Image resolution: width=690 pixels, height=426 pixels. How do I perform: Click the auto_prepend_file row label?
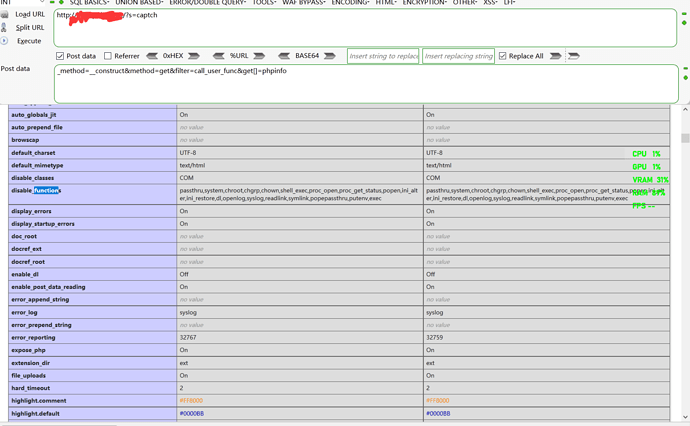point(37,127)
